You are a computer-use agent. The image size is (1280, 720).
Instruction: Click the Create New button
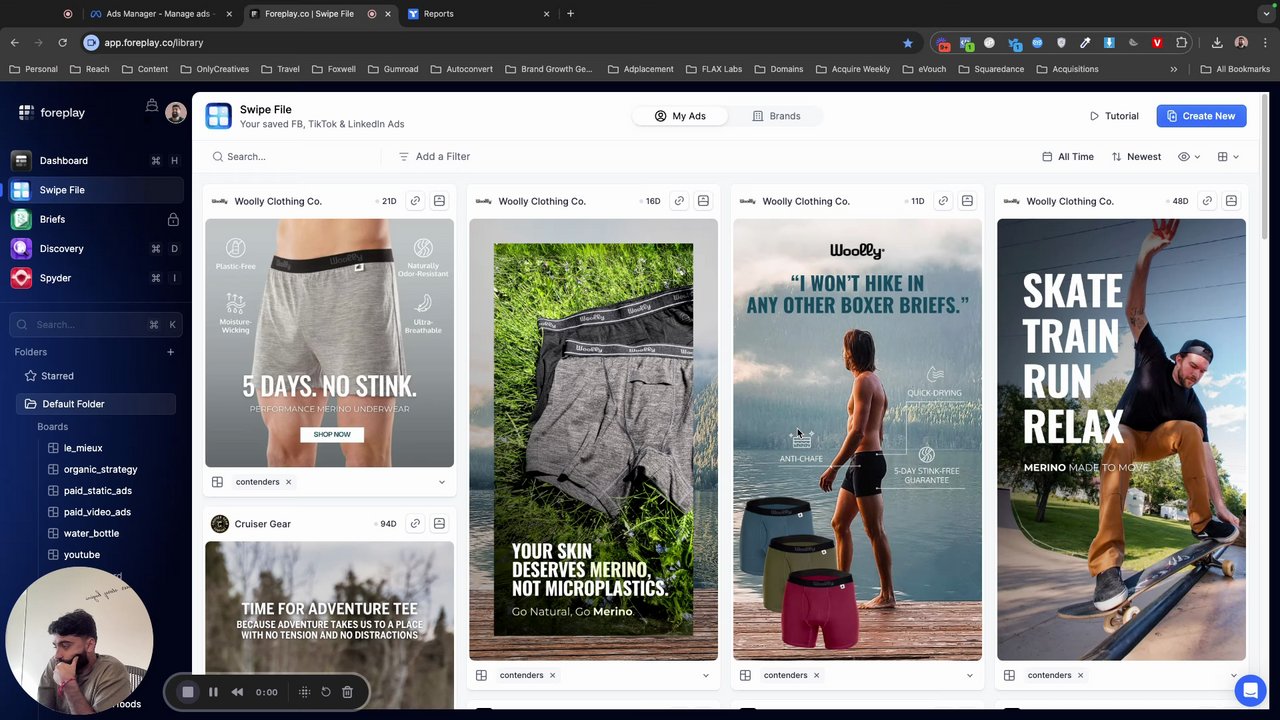[1200, 116]
